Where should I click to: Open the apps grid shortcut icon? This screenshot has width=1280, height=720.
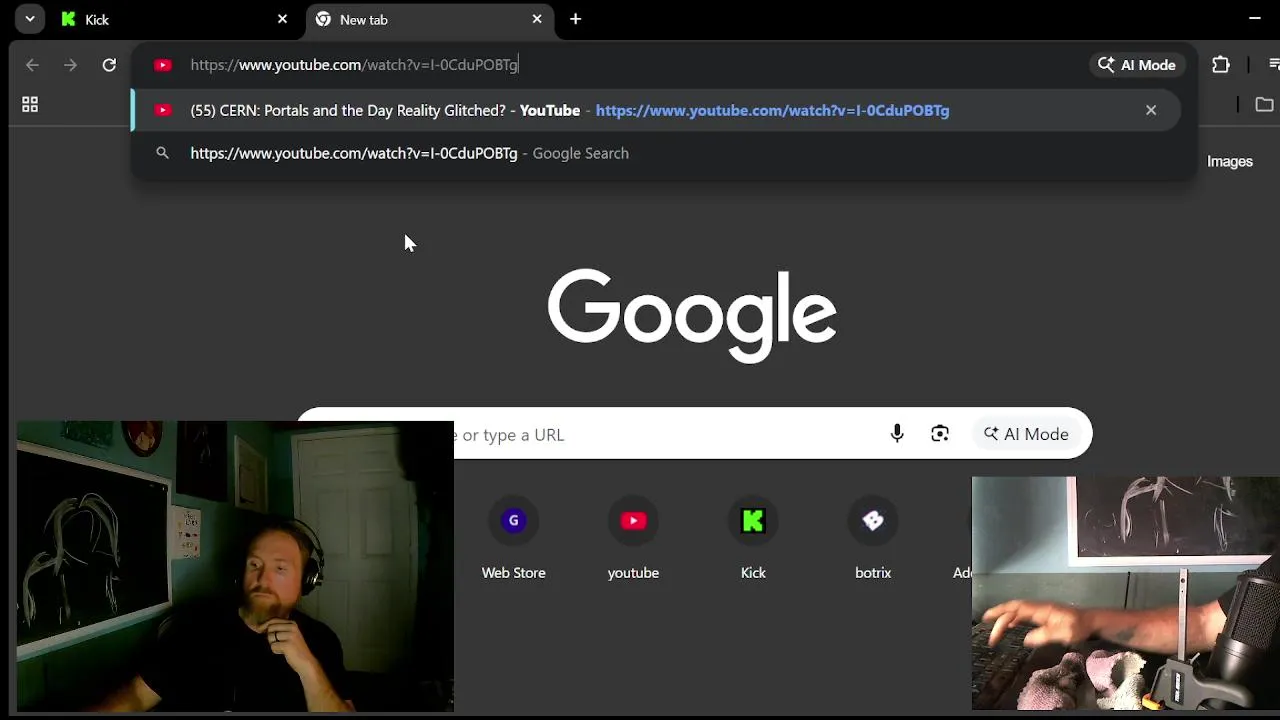30,105
